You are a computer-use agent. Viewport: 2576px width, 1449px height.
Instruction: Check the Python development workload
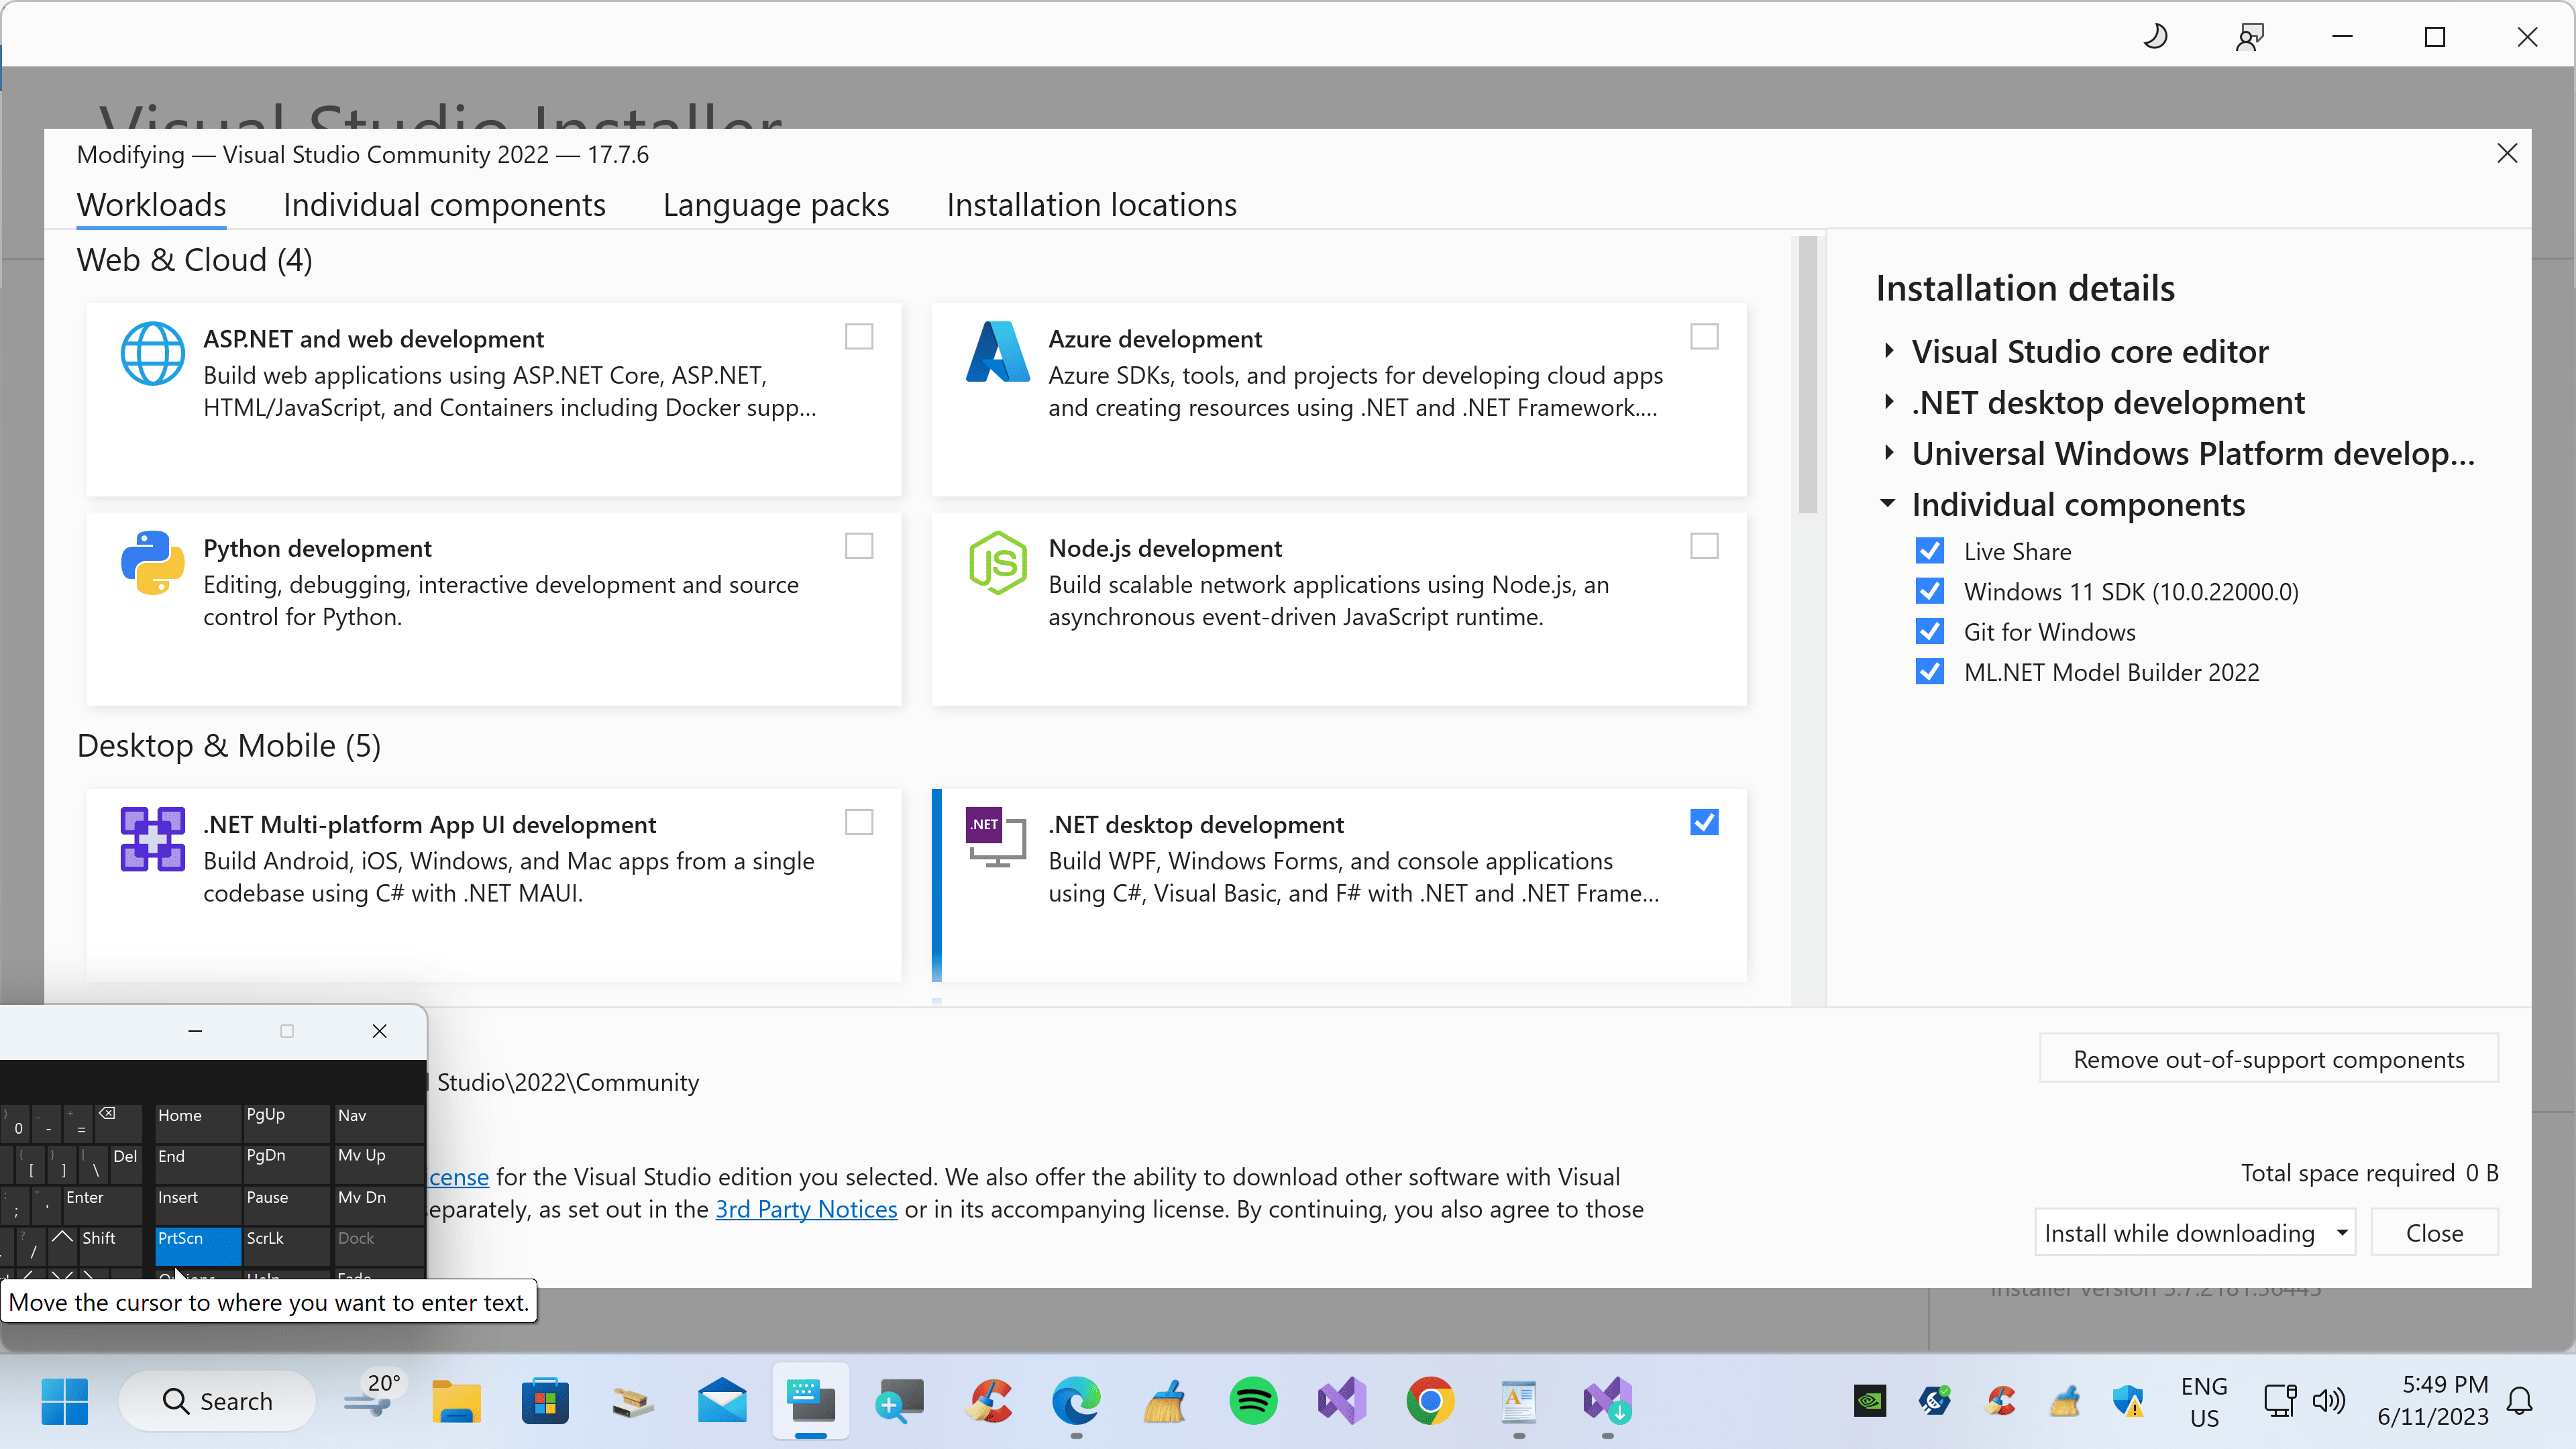pyautogui.click(x=859, y=546)
